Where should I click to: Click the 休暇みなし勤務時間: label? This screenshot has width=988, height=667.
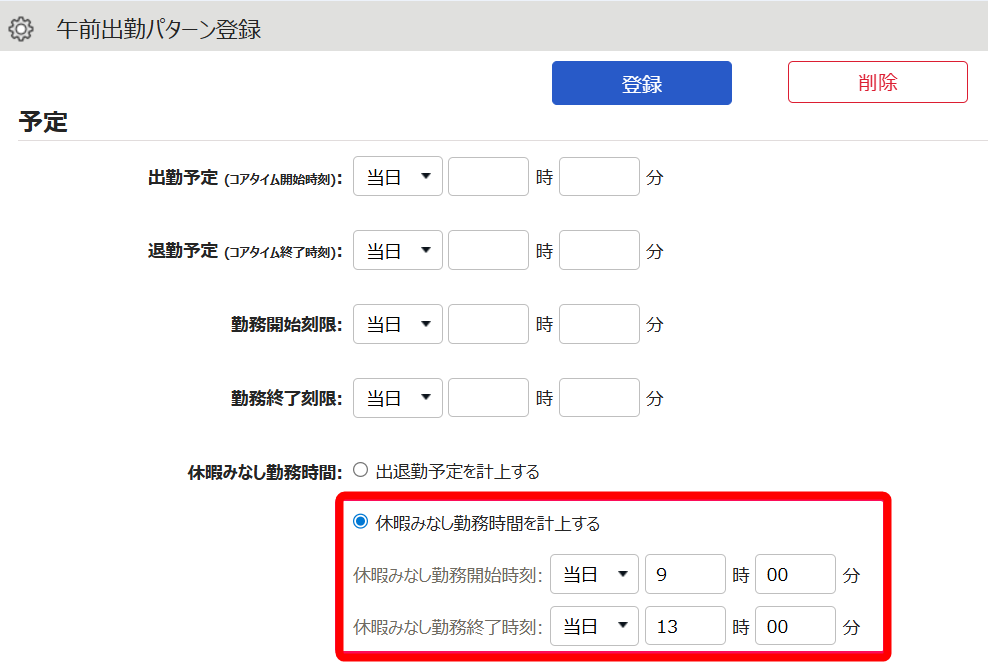265,472
